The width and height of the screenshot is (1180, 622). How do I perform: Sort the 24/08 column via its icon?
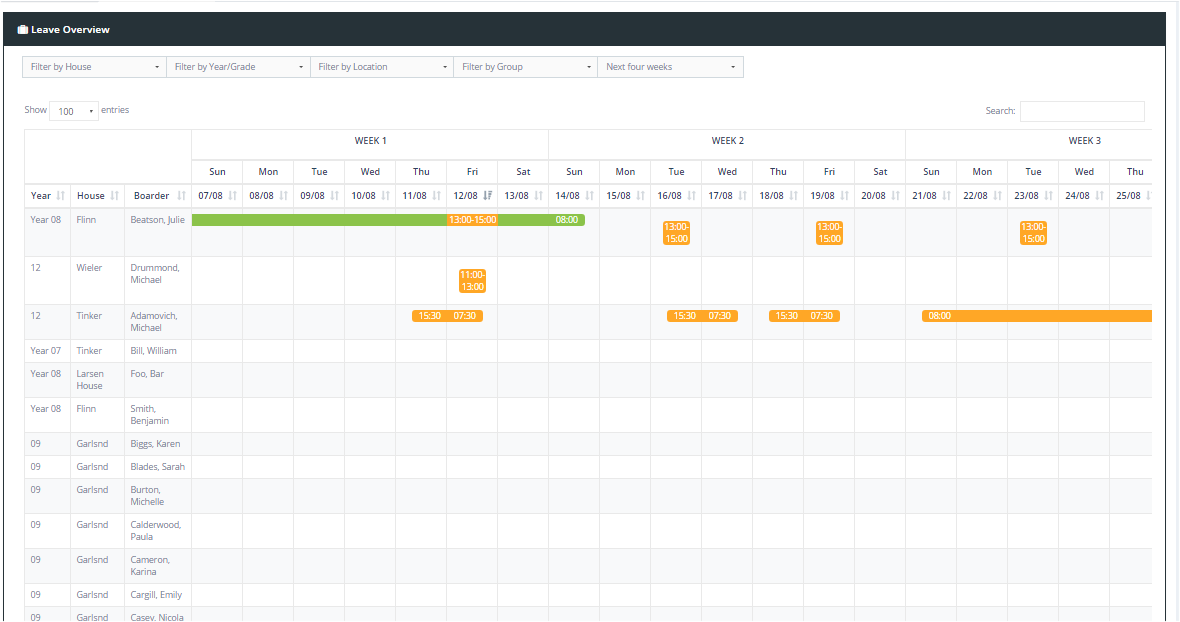click(1099, 196)
